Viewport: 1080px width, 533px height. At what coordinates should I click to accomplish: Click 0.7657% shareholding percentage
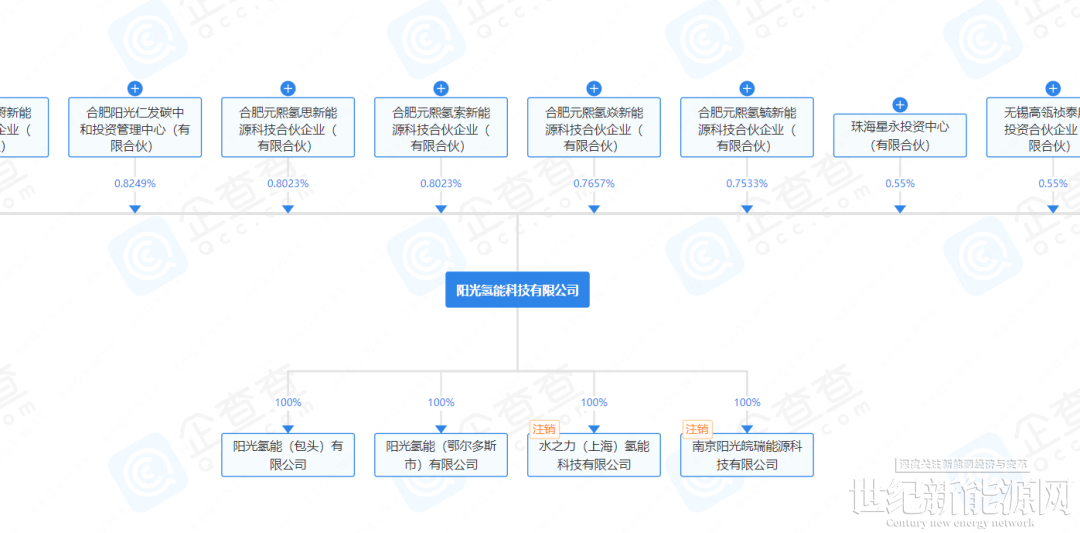(594, 184)
